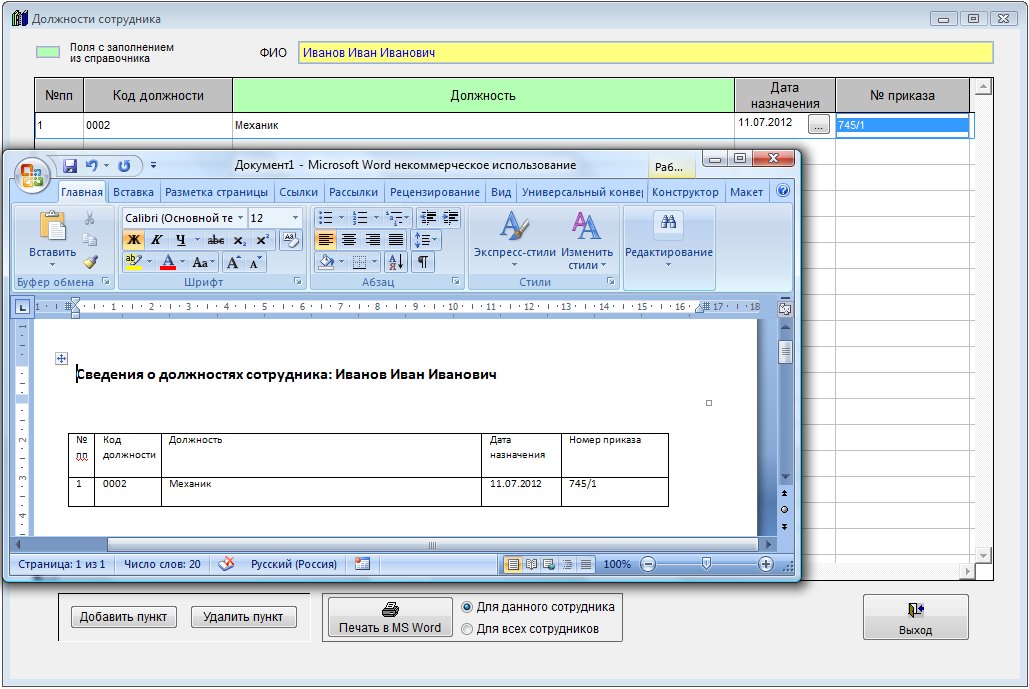This screenshot has height=689, width=1029.
Task: Click the Добавить пункт button
Action: pyautogui.click(x=124, y=617)
